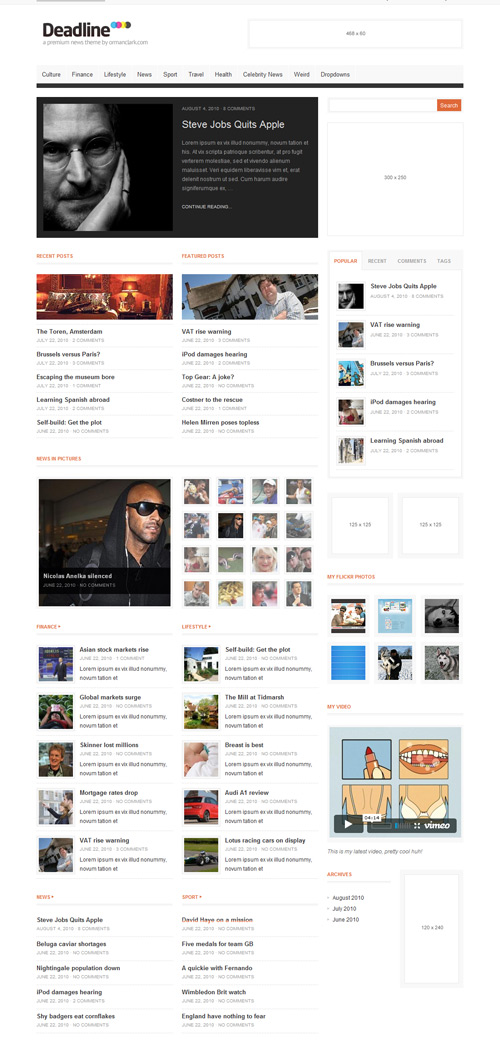500x1044 pixels.
Task: Open the Weird menu item
Action: click(302, 75)
